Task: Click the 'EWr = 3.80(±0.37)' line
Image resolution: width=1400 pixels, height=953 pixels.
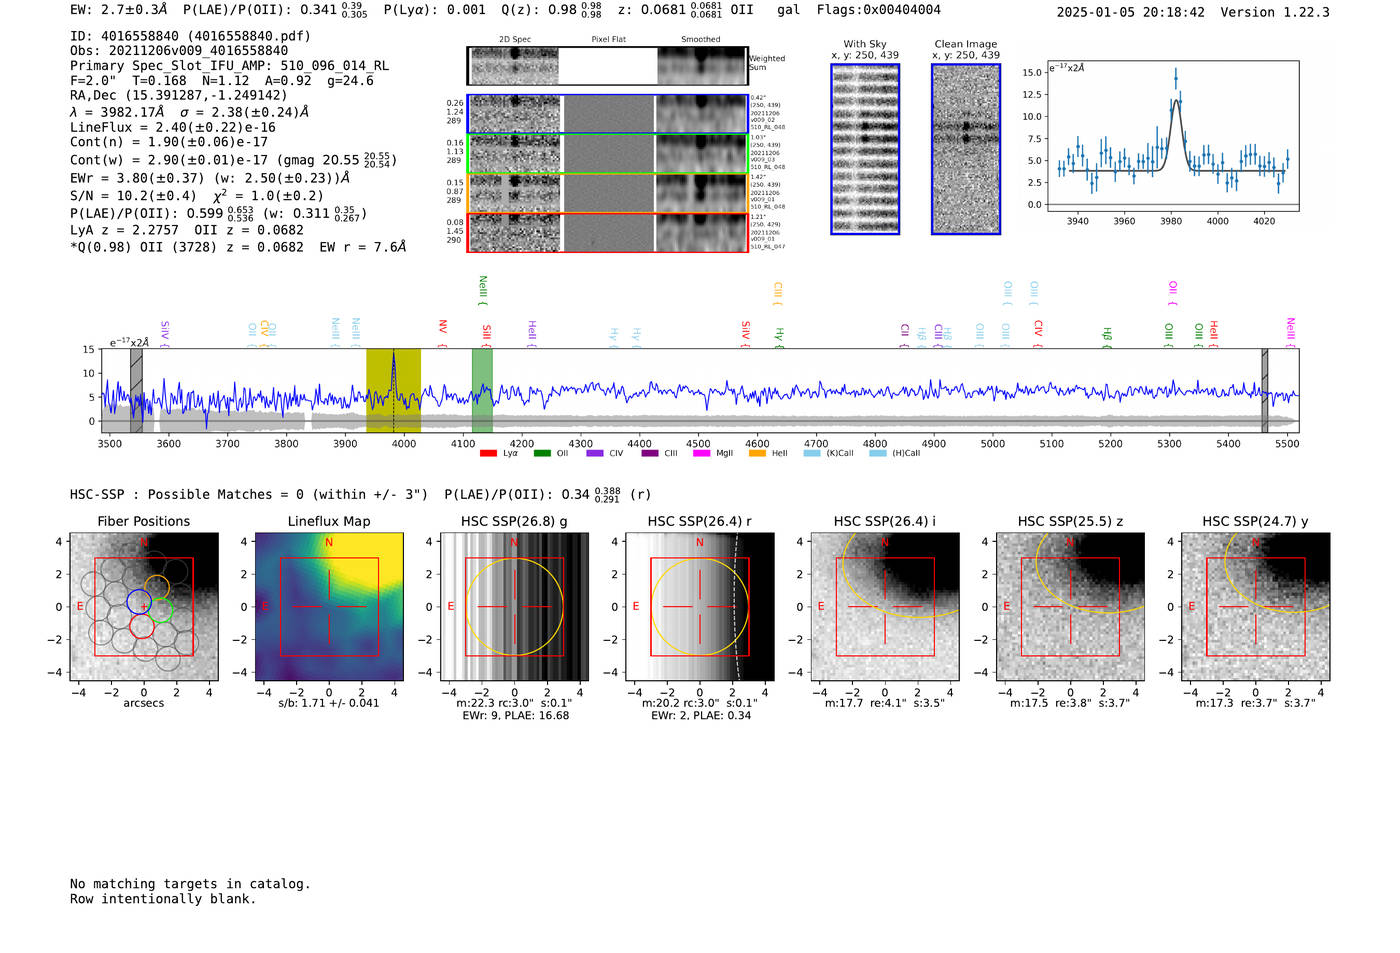Action: (x=137, y=179)
